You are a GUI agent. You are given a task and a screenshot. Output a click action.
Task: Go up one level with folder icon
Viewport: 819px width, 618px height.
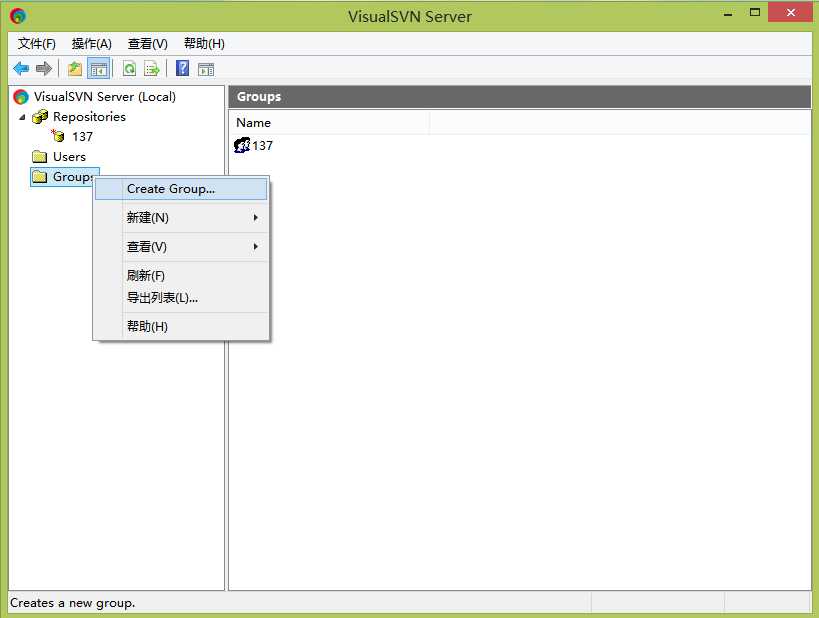(x=75, y=68)
